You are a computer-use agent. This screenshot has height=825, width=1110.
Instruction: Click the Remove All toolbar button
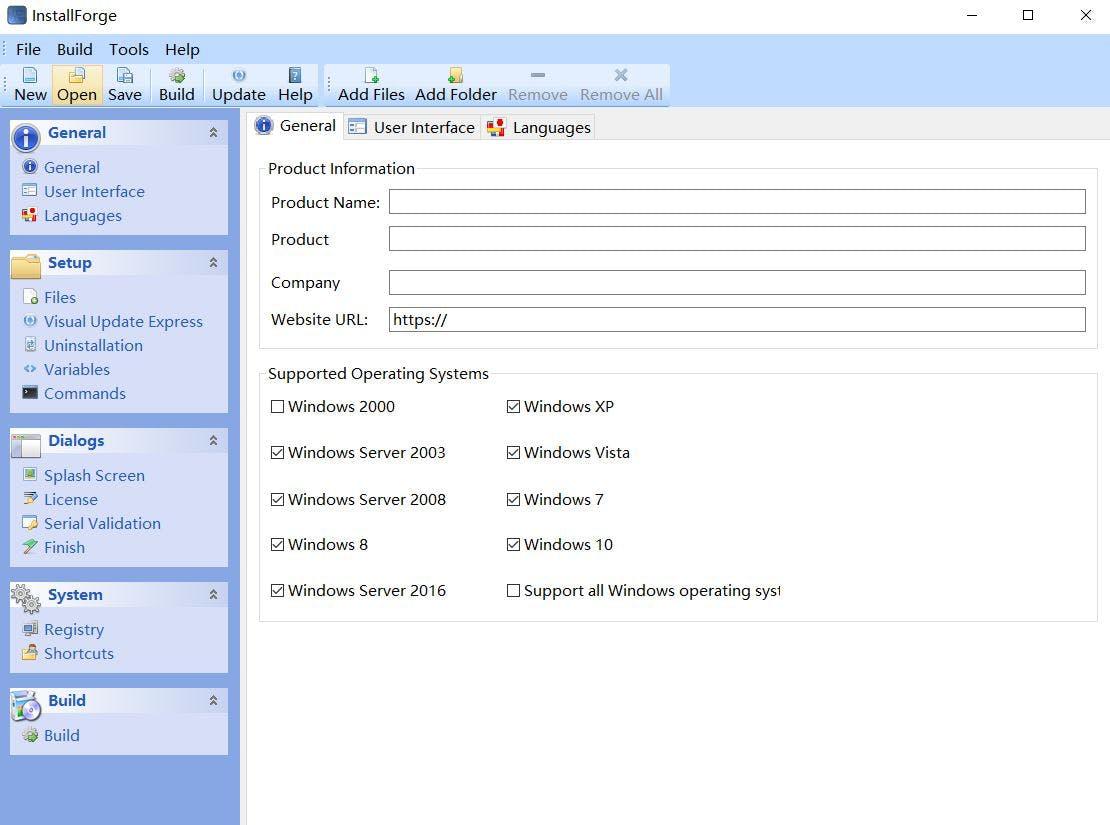coord(621,85)
